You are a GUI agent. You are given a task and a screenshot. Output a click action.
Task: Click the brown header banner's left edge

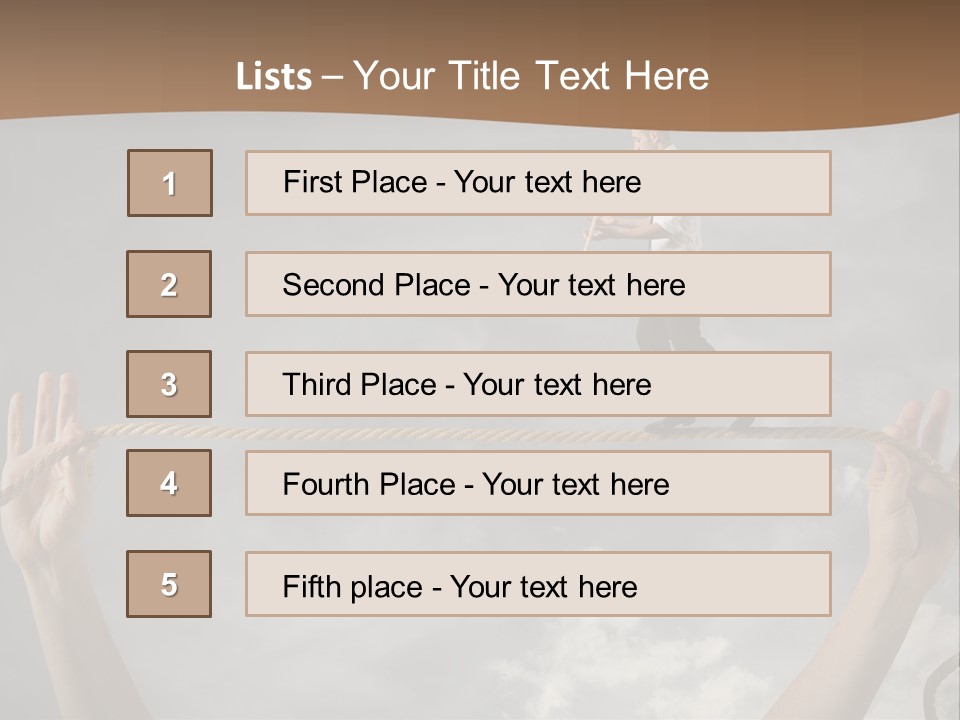[x=15, y=60]
